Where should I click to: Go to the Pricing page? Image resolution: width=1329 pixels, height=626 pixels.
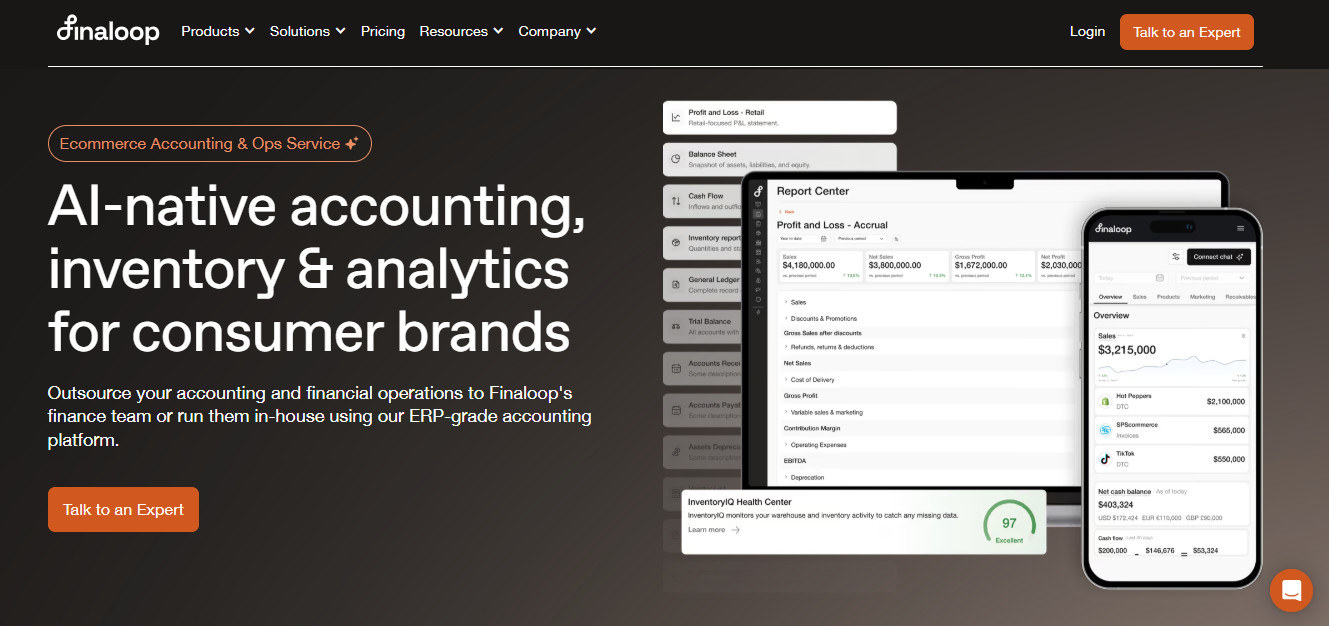pos(383,31)
